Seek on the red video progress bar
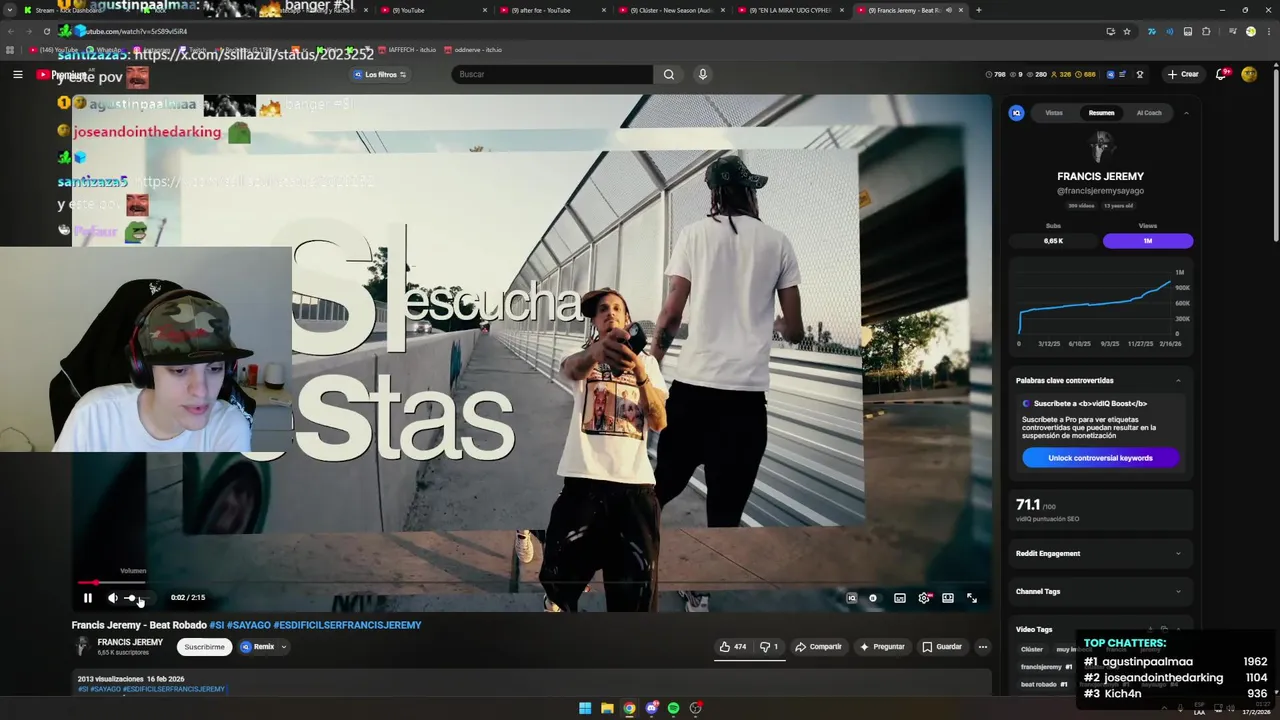This screenshot has height=720, width=1280. [530, 582]
